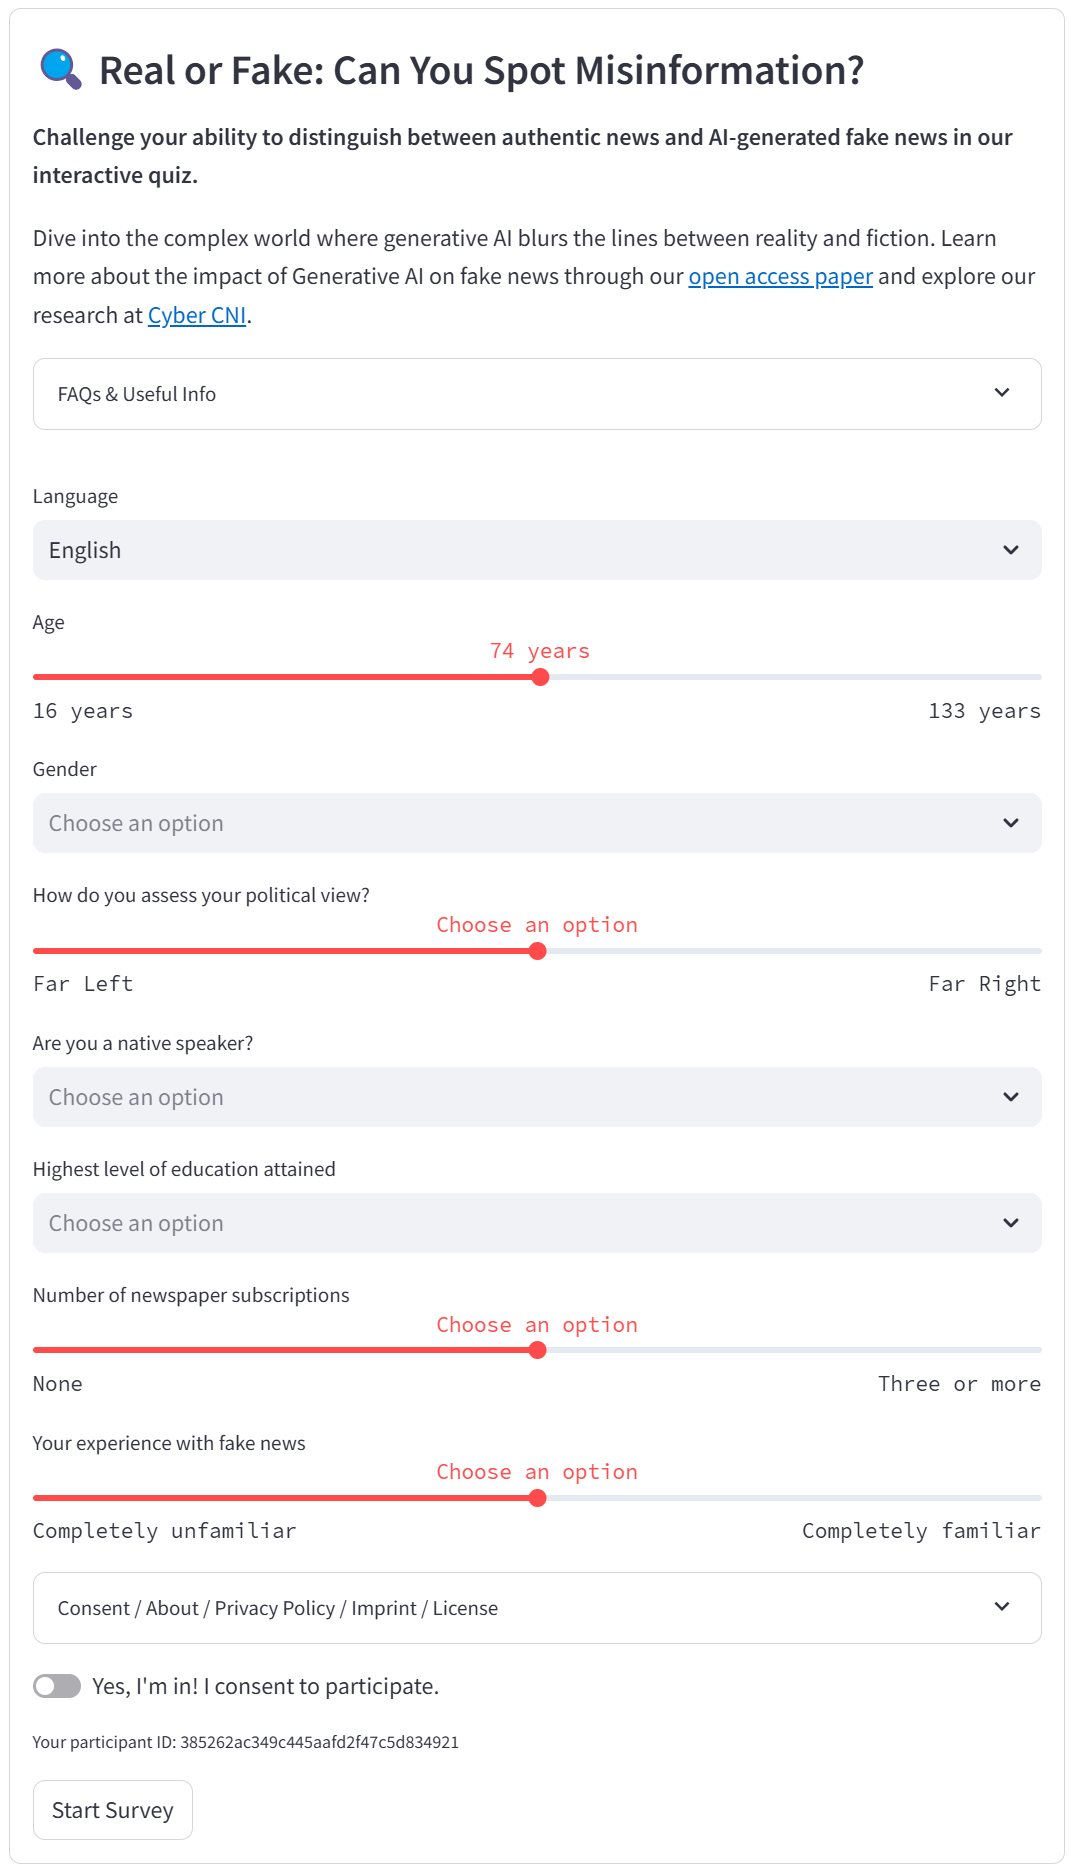
Task: Open the open access paper link
Action: click(x=780, y=277)
